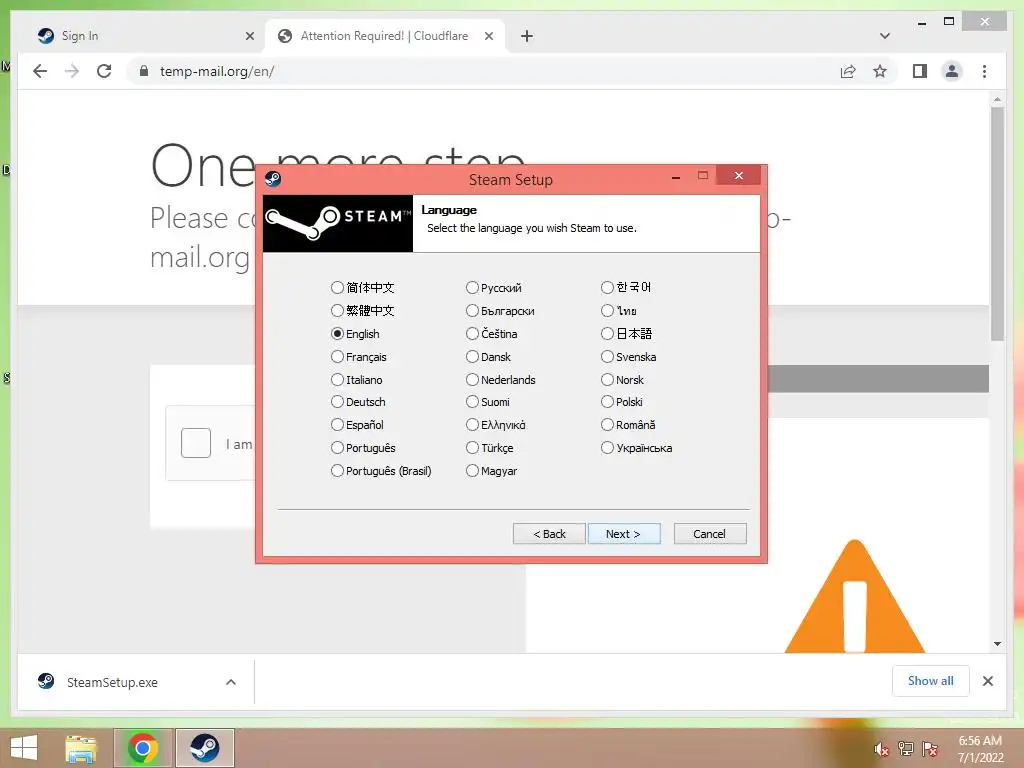The width and height of the screenshot is (1024, 768).
Task: Select the Čeština radio button
Action: (472, 334)
